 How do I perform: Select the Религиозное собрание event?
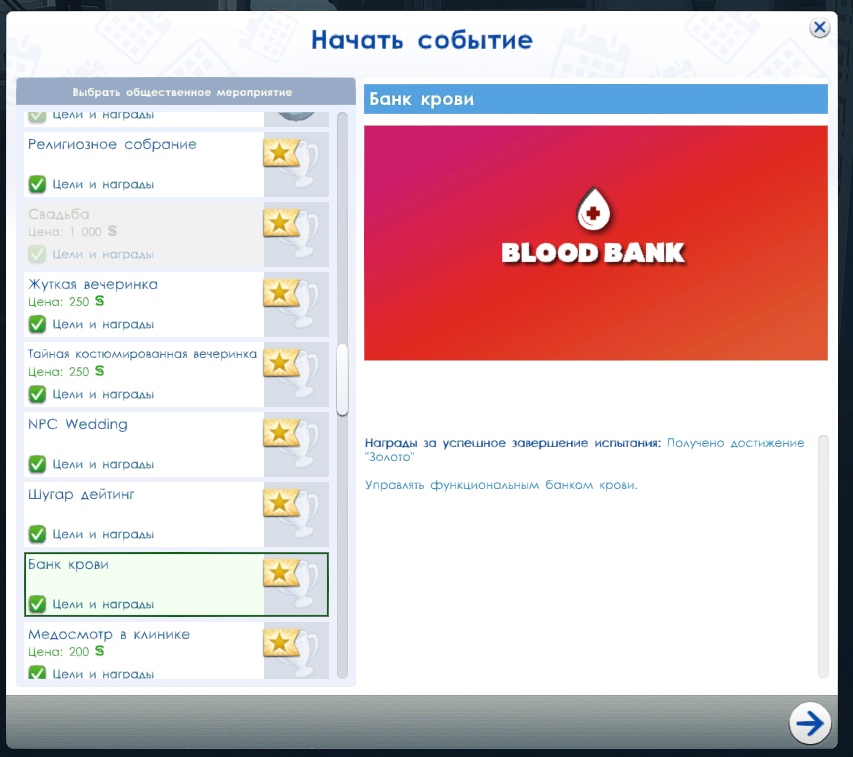click(176, 164)
